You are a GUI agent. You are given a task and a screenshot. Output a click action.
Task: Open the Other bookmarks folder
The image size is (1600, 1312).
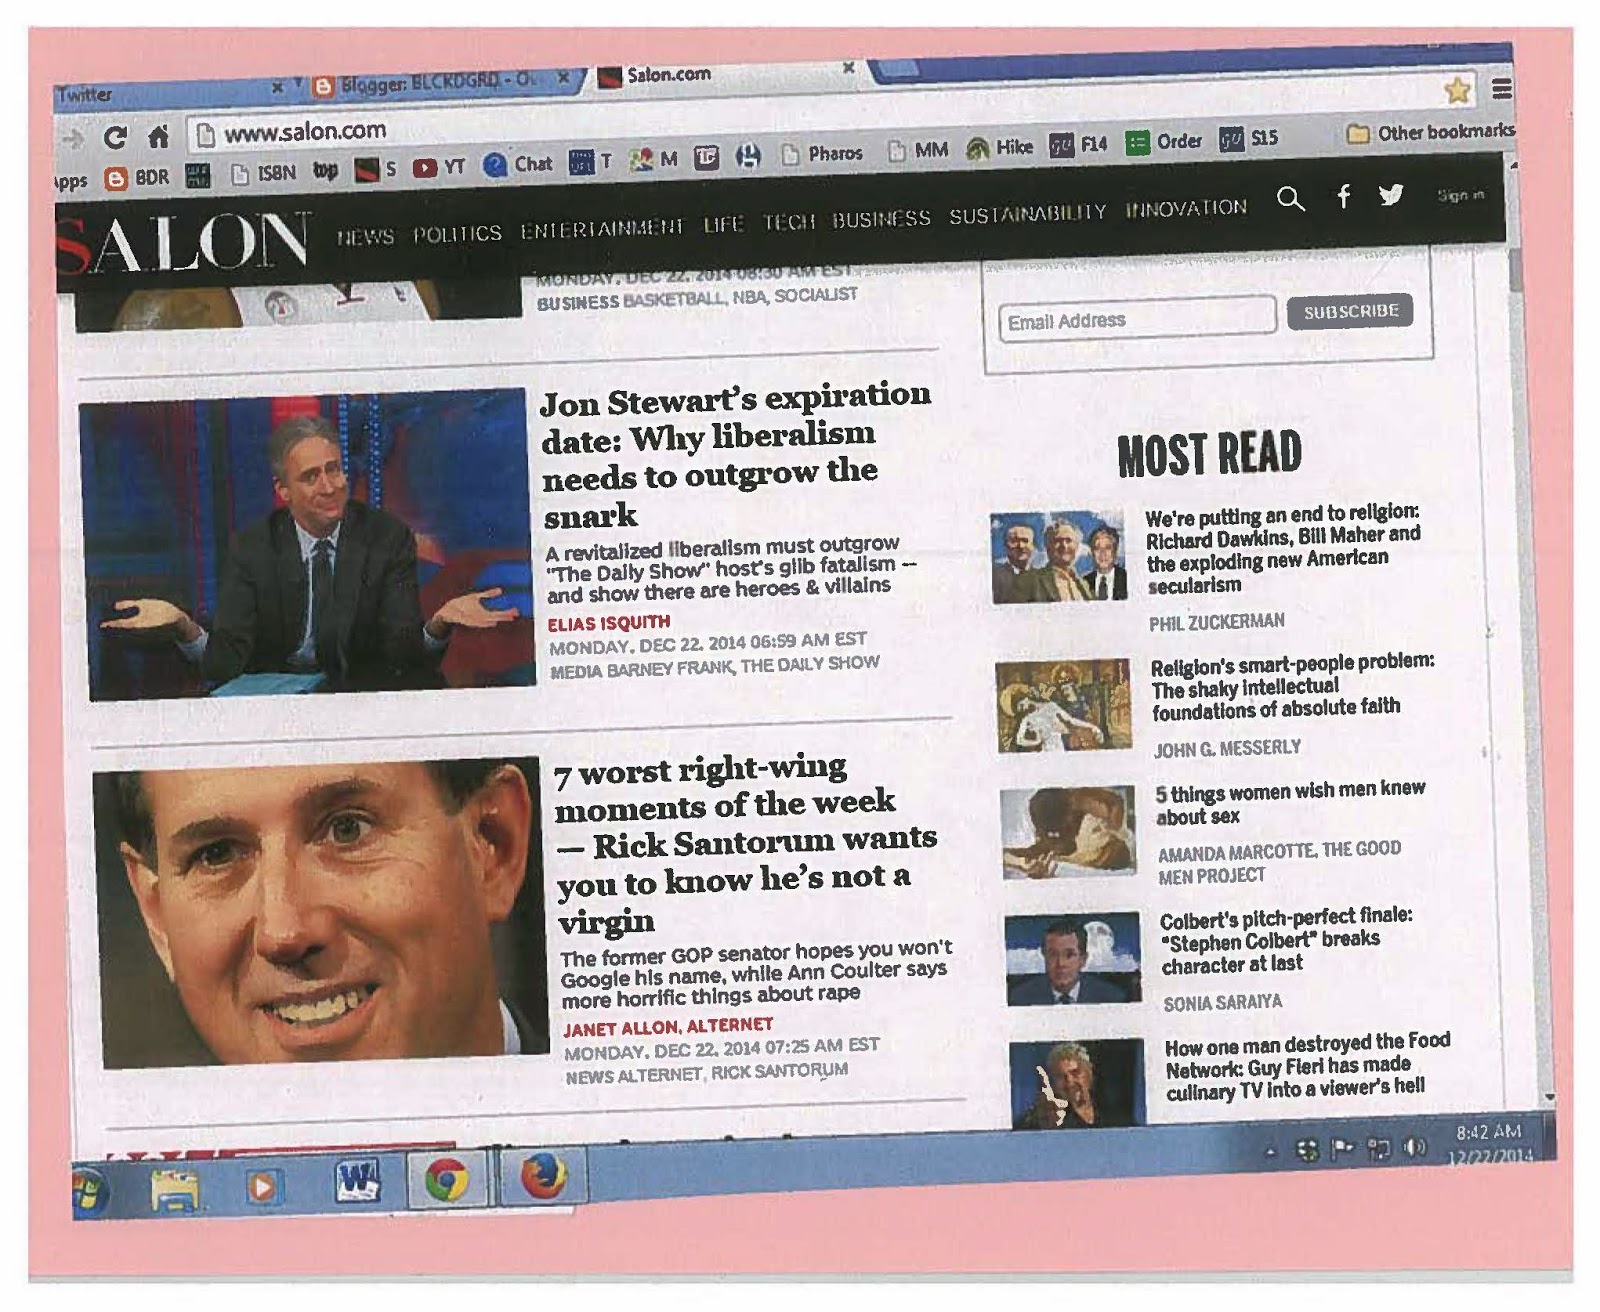click(x=1430, y=132)
